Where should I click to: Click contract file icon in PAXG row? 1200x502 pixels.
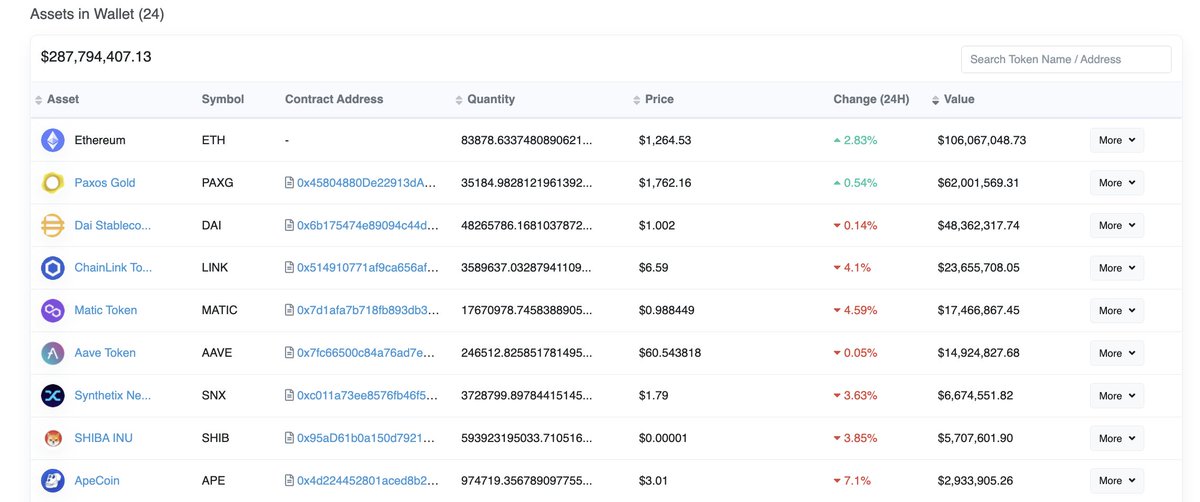click(x=290, y=183)
